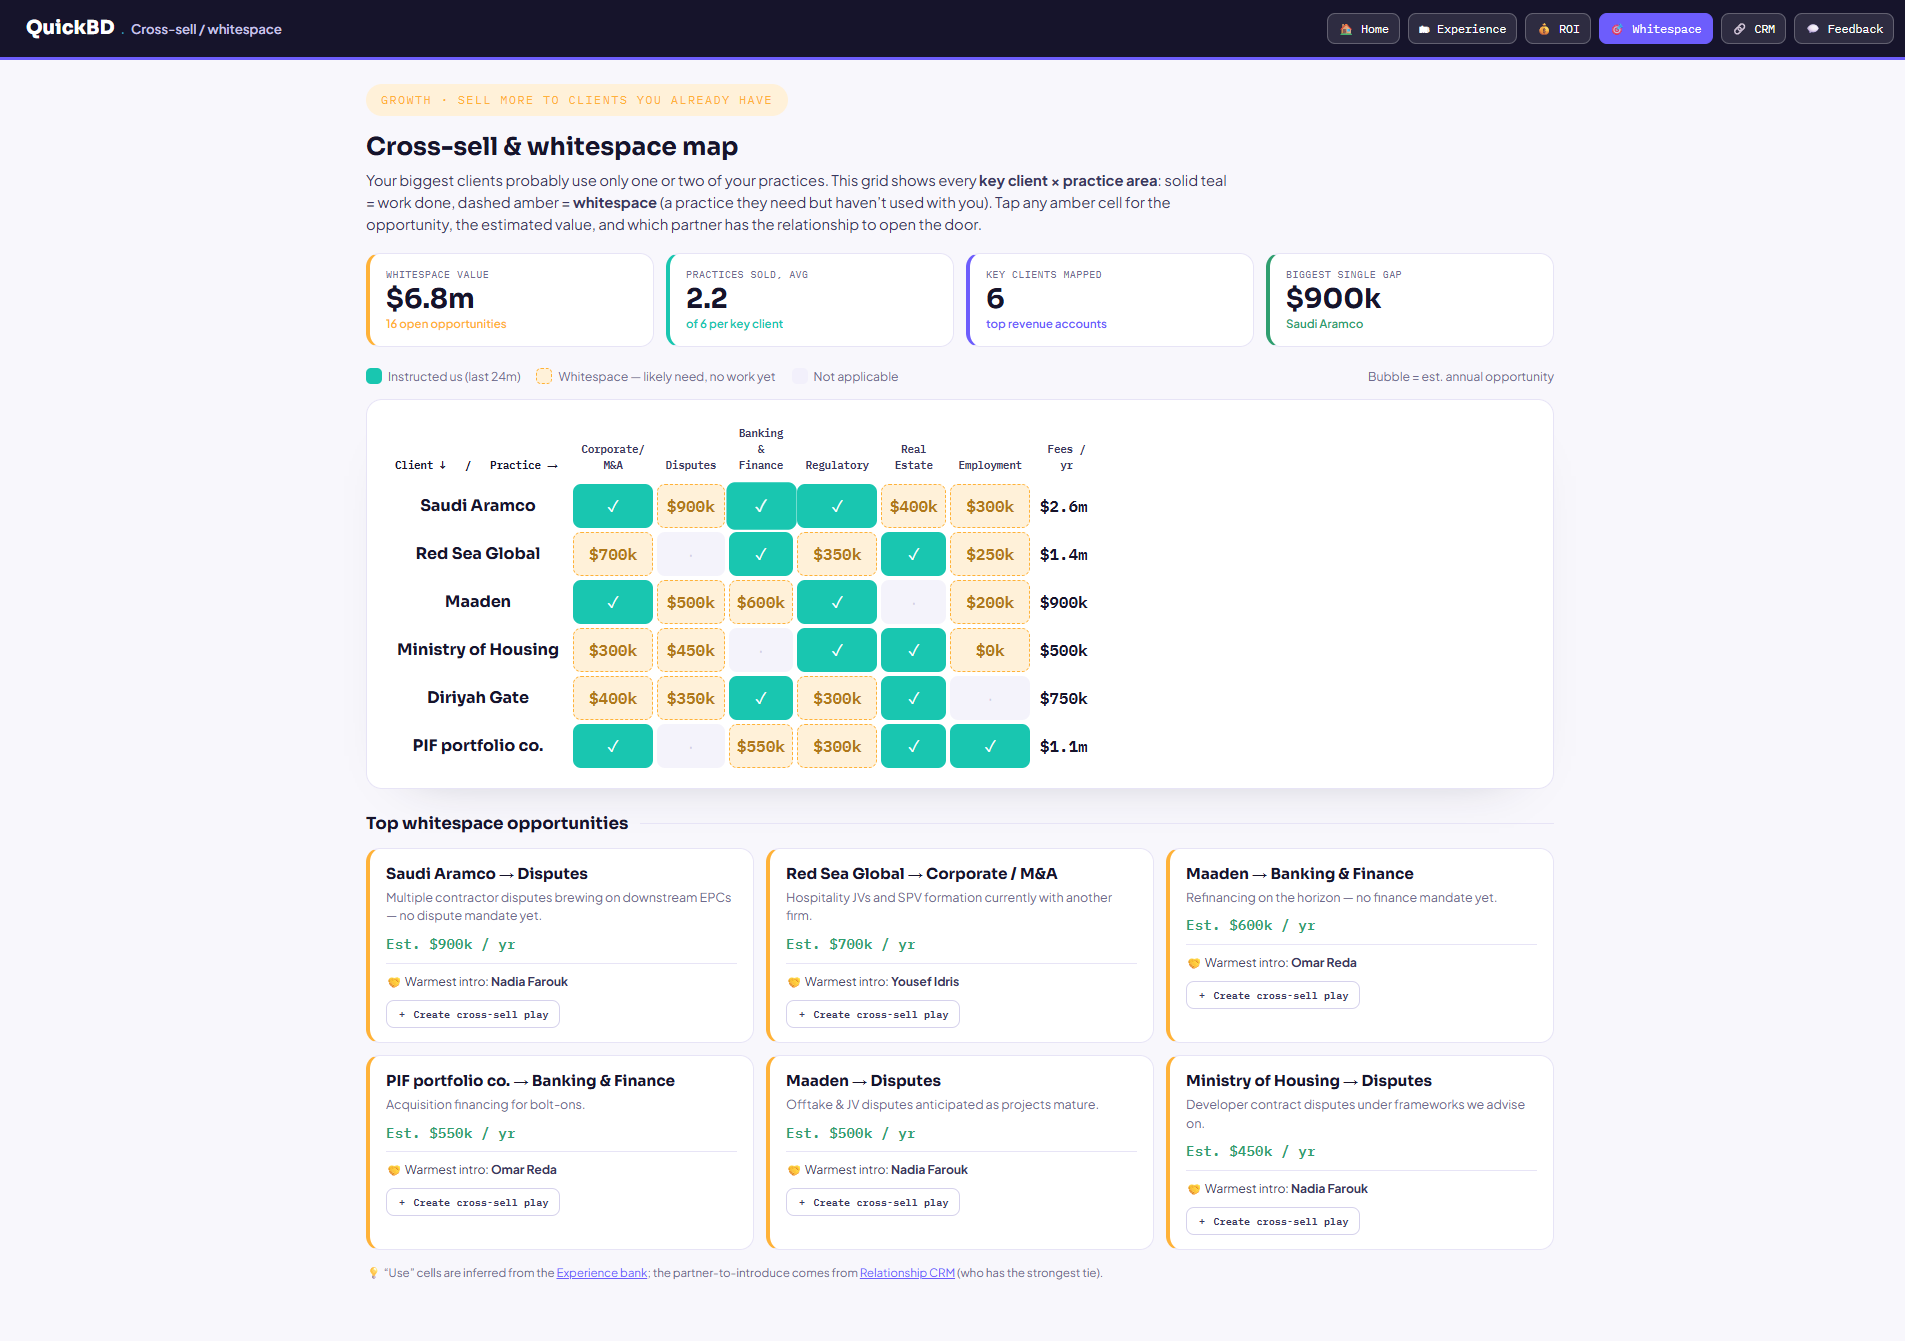Screen dimensions: 1905x1341
Task: Click handshake icon in Maaden Disputes card
Action: [793, 1171]
